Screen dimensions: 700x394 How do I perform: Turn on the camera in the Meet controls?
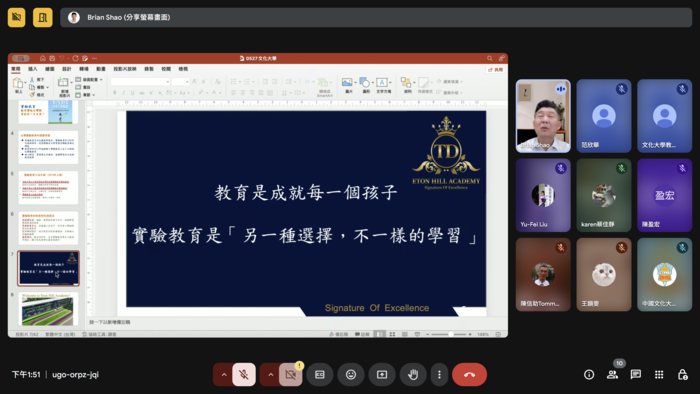tap(291, 374)
